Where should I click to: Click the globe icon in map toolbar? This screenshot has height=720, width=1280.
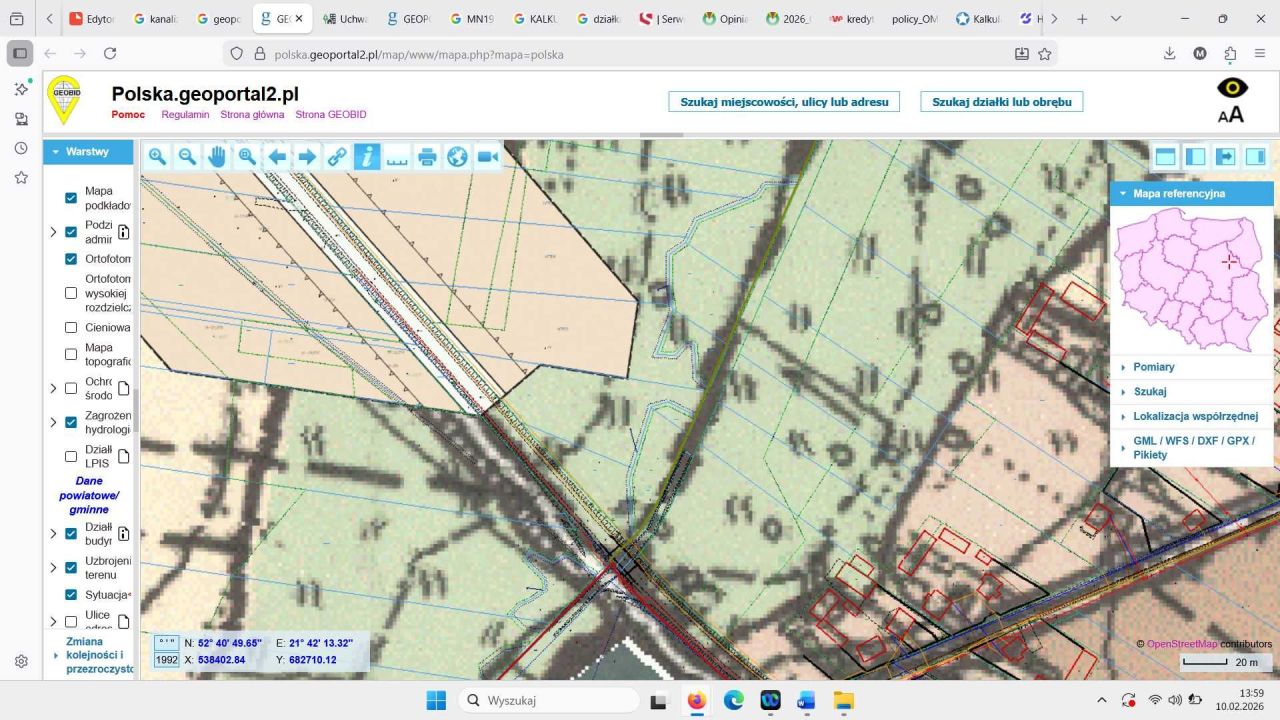457,156
